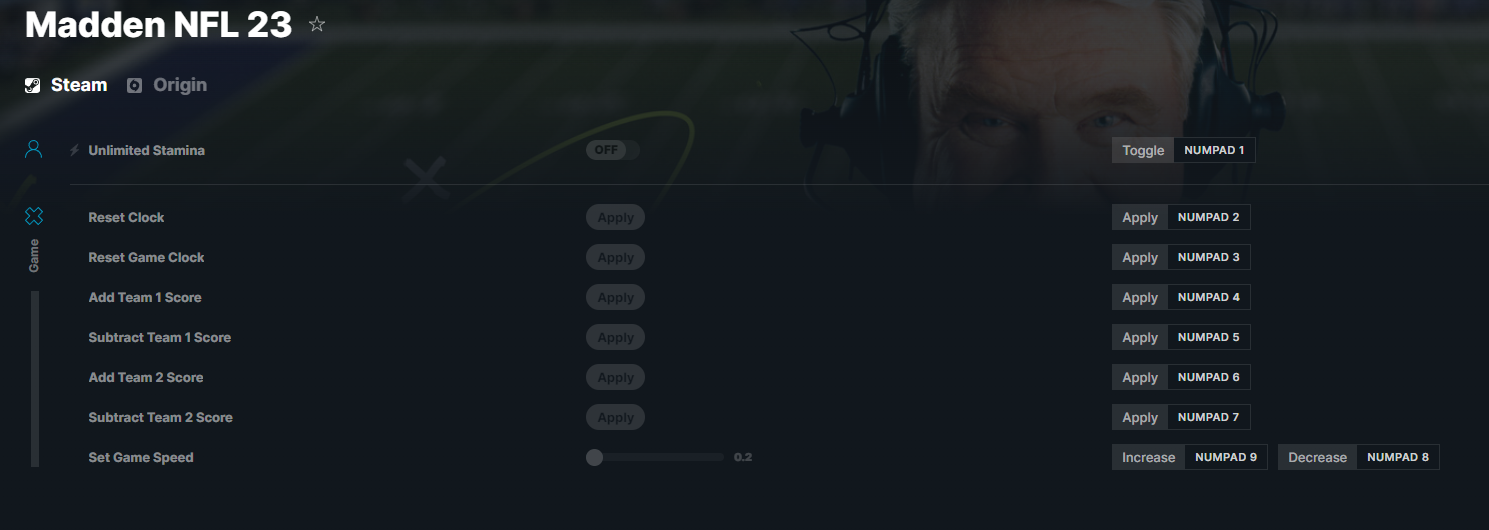Viewport: 1489px width, 530px height.
Task: Select the Game category icon in sidebar
Action: 34,216
